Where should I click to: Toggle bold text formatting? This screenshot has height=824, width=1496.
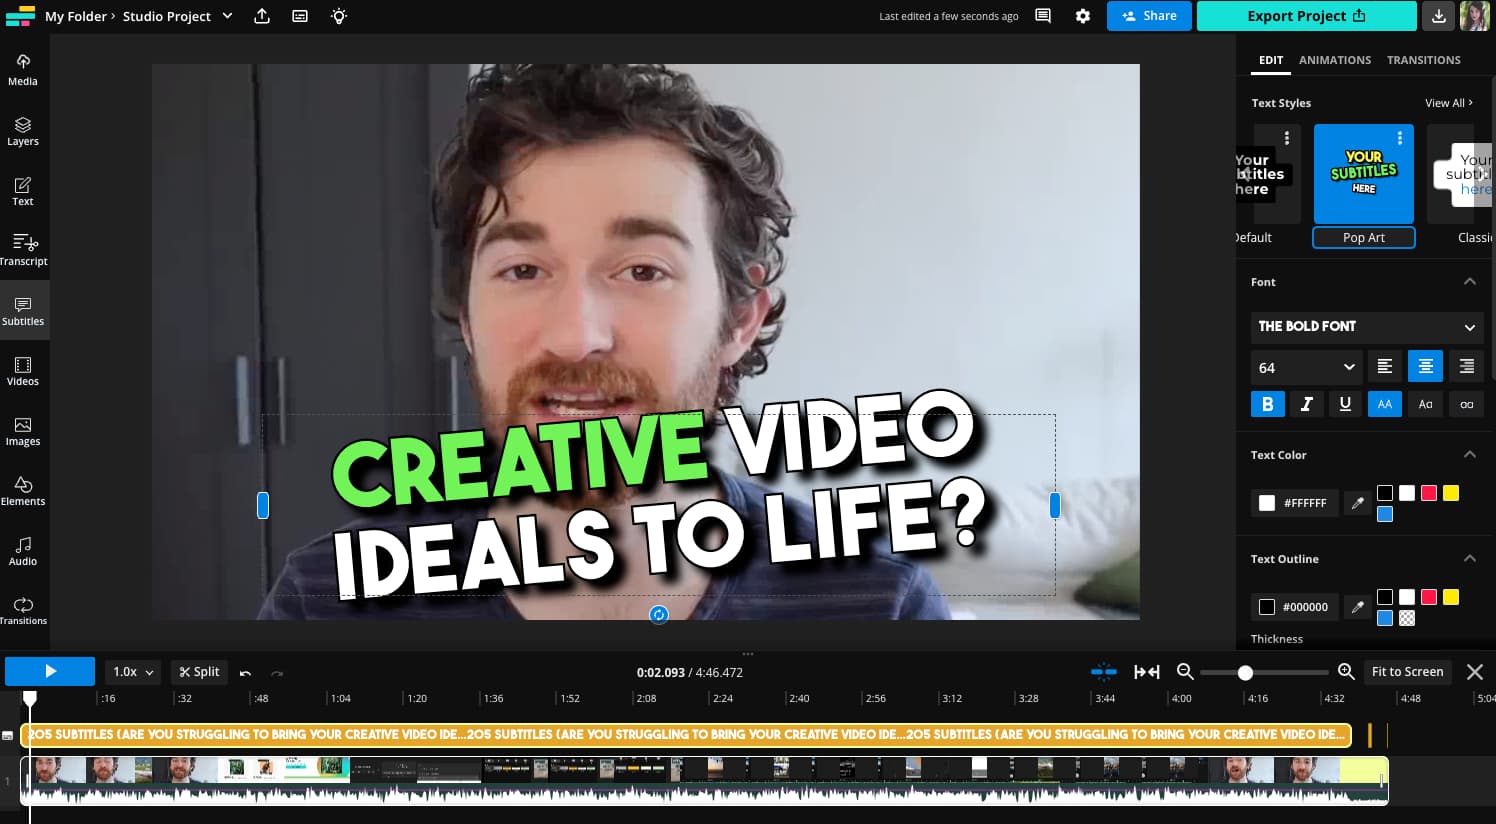click(x=1267, y=404)
